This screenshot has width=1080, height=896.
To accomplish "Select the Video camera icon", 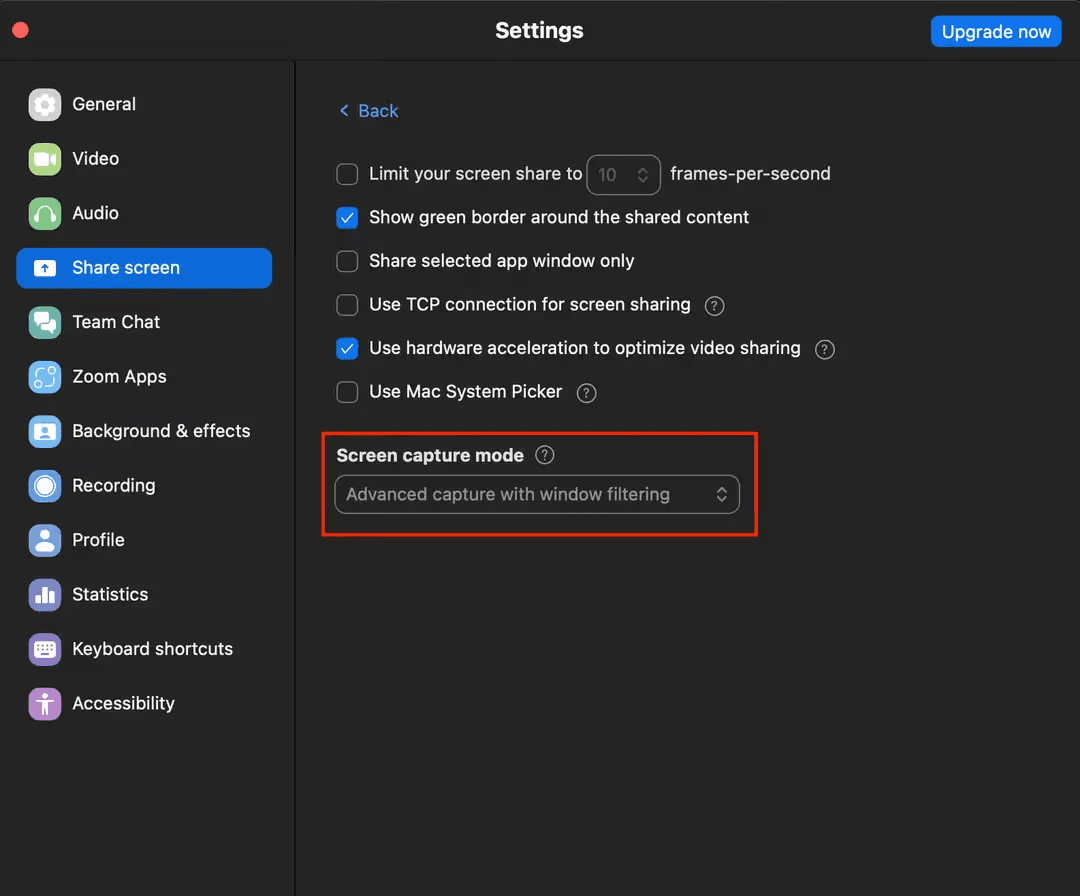I will tap(45, 159).
